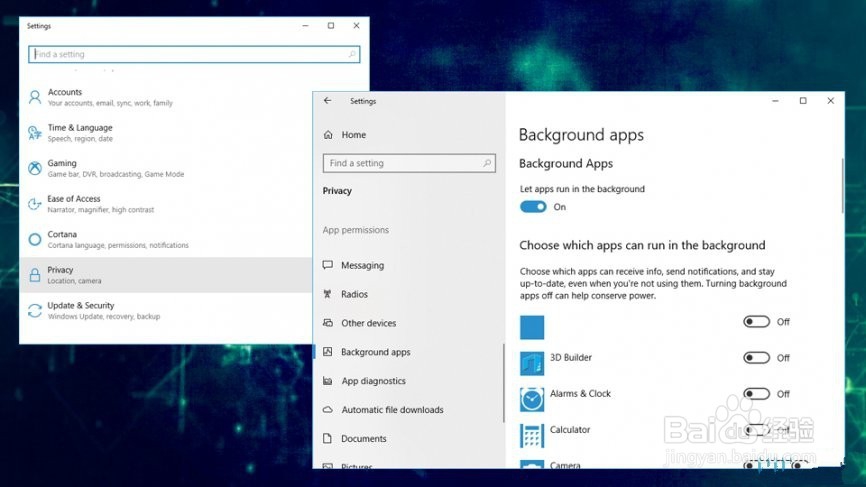Click the Calculator app icon
Image resolution: width=866 pixels, height=487 pixels.
point(532,435)
